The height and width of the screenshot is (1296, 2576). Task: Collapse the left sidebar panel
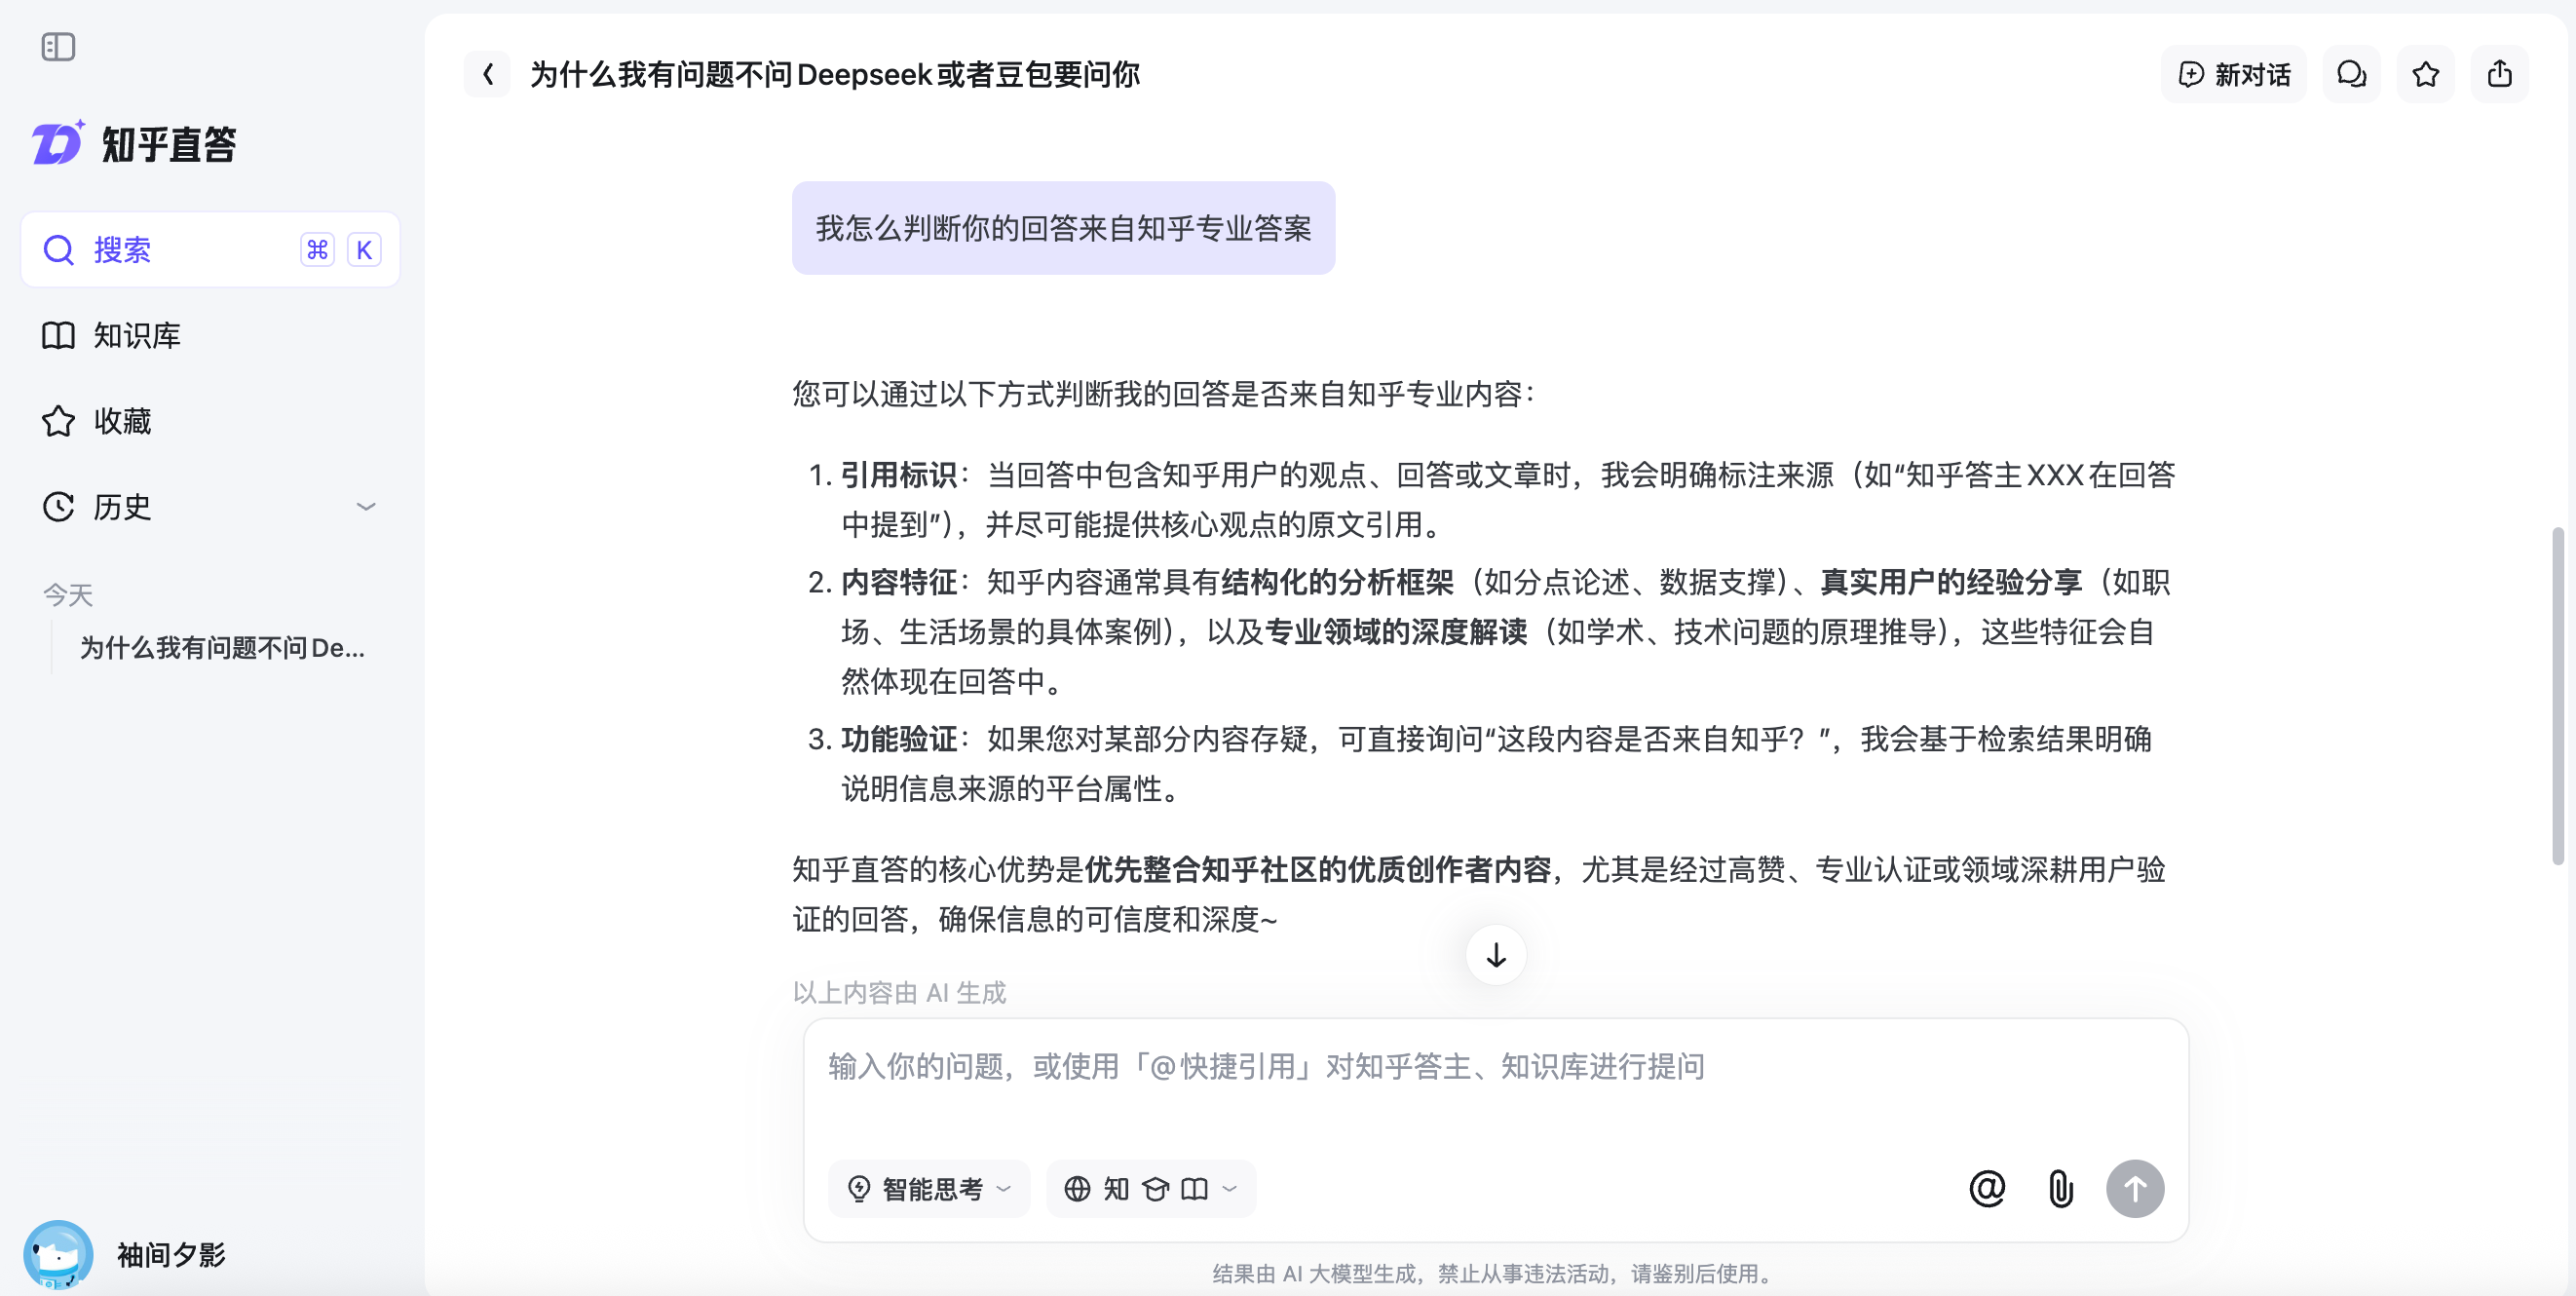59,46
